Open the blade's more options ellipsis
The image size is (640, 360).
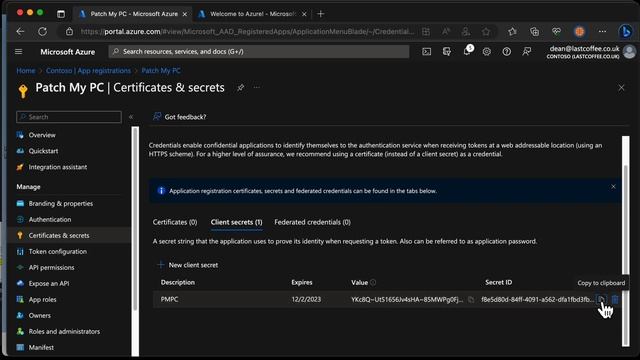point(256,87)
